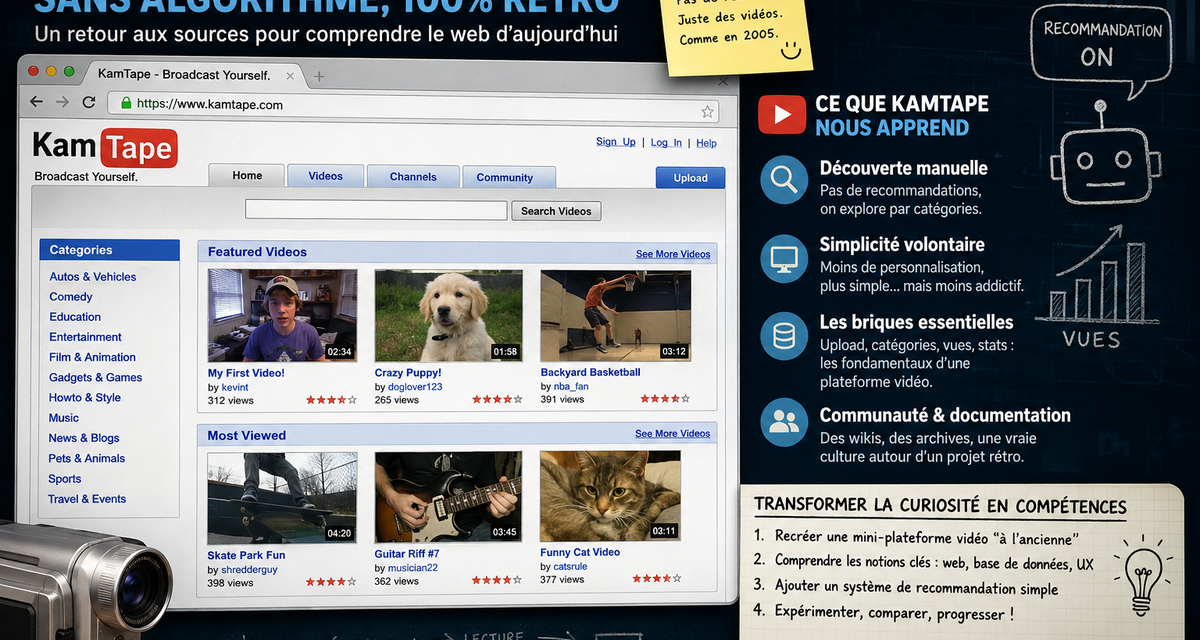Click the Backyard Basketball title link
This screenshot has height=640, width=1200.
click(x=591, y=372)
